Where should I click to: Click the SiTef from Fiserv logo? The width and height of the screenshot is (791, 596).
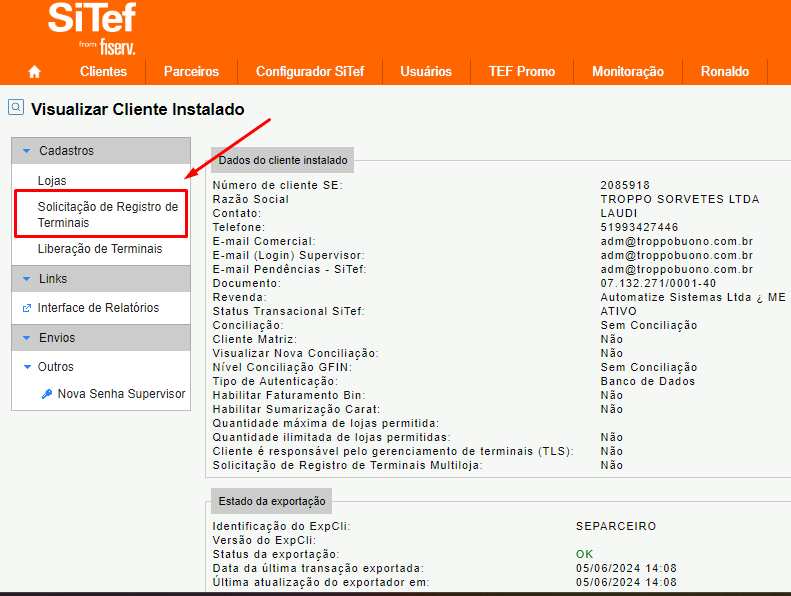(92, 28)
